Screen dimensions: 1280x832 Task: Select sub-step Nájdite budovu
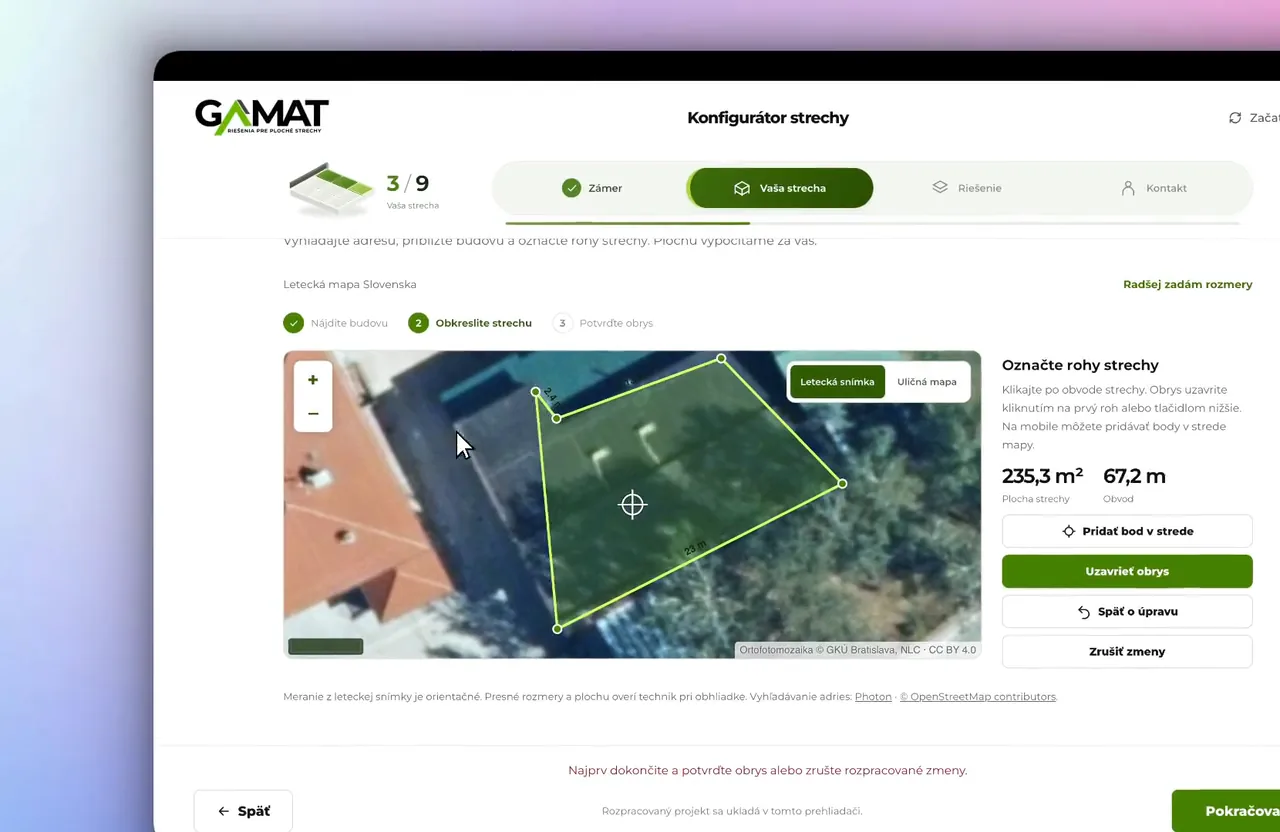336,323
